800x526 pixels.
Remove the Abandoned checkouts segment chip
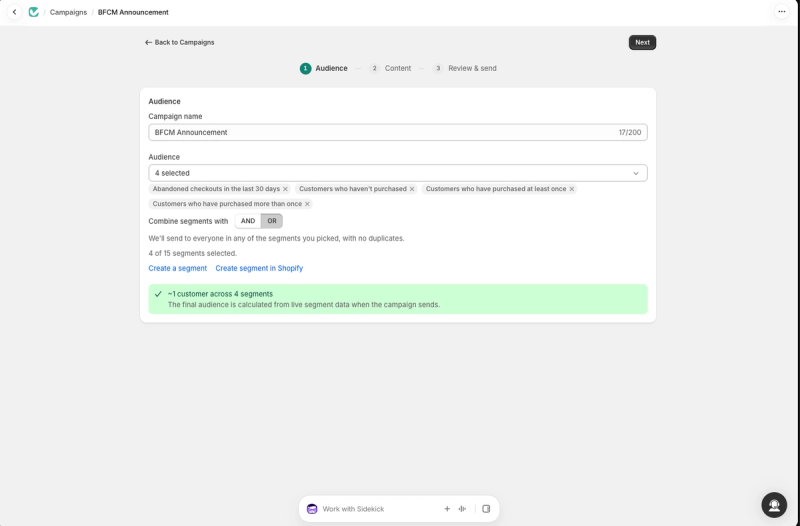(x=285, y=189)
